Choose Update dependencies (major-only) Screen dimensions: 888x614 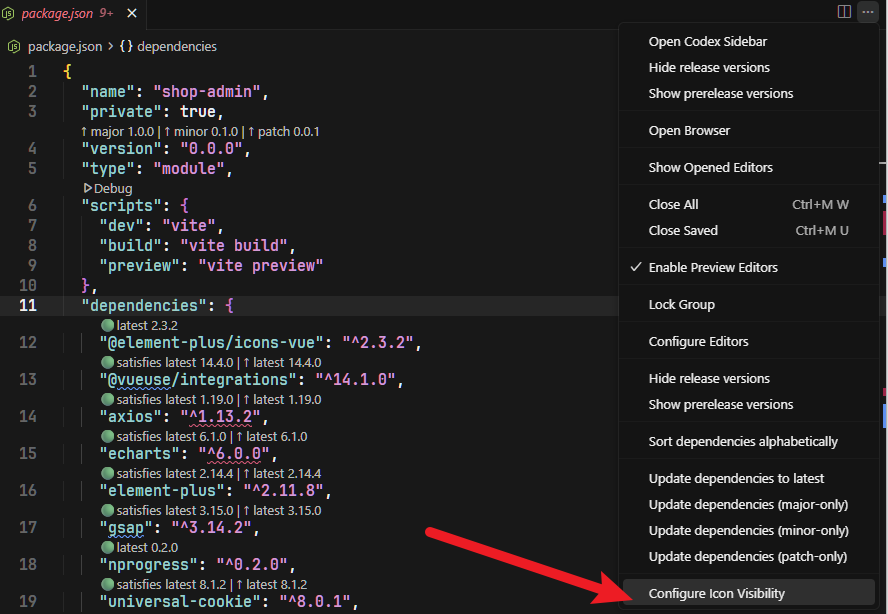(x=748, y=505)
